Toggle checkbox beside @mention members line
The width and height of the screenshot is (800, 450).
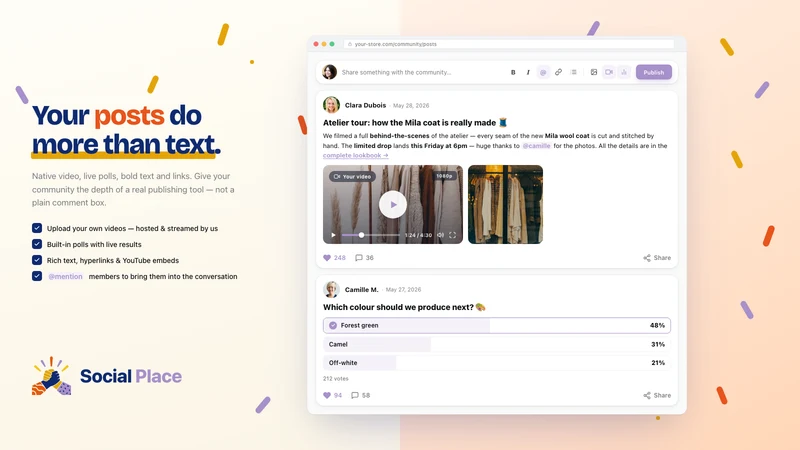(x=37, y=276)
